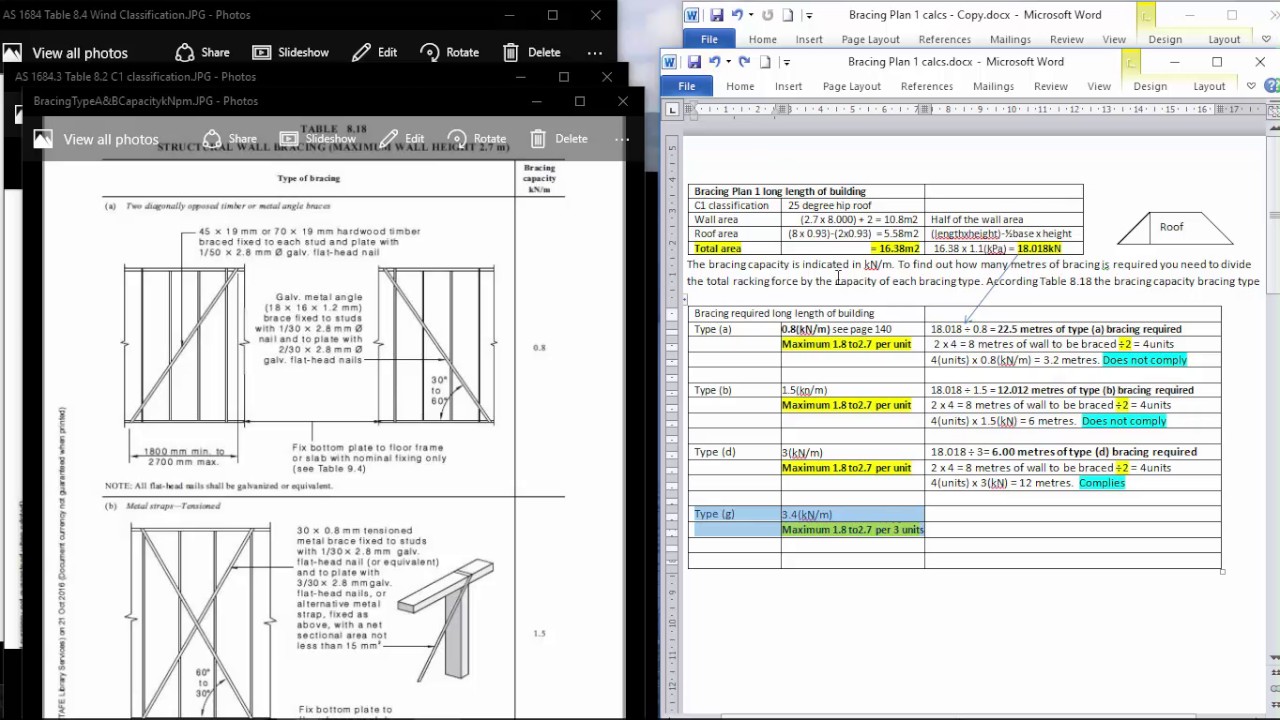Click the 'Does not comply' text for Type (a)

pyautogui.click(x=1144, y=360)
